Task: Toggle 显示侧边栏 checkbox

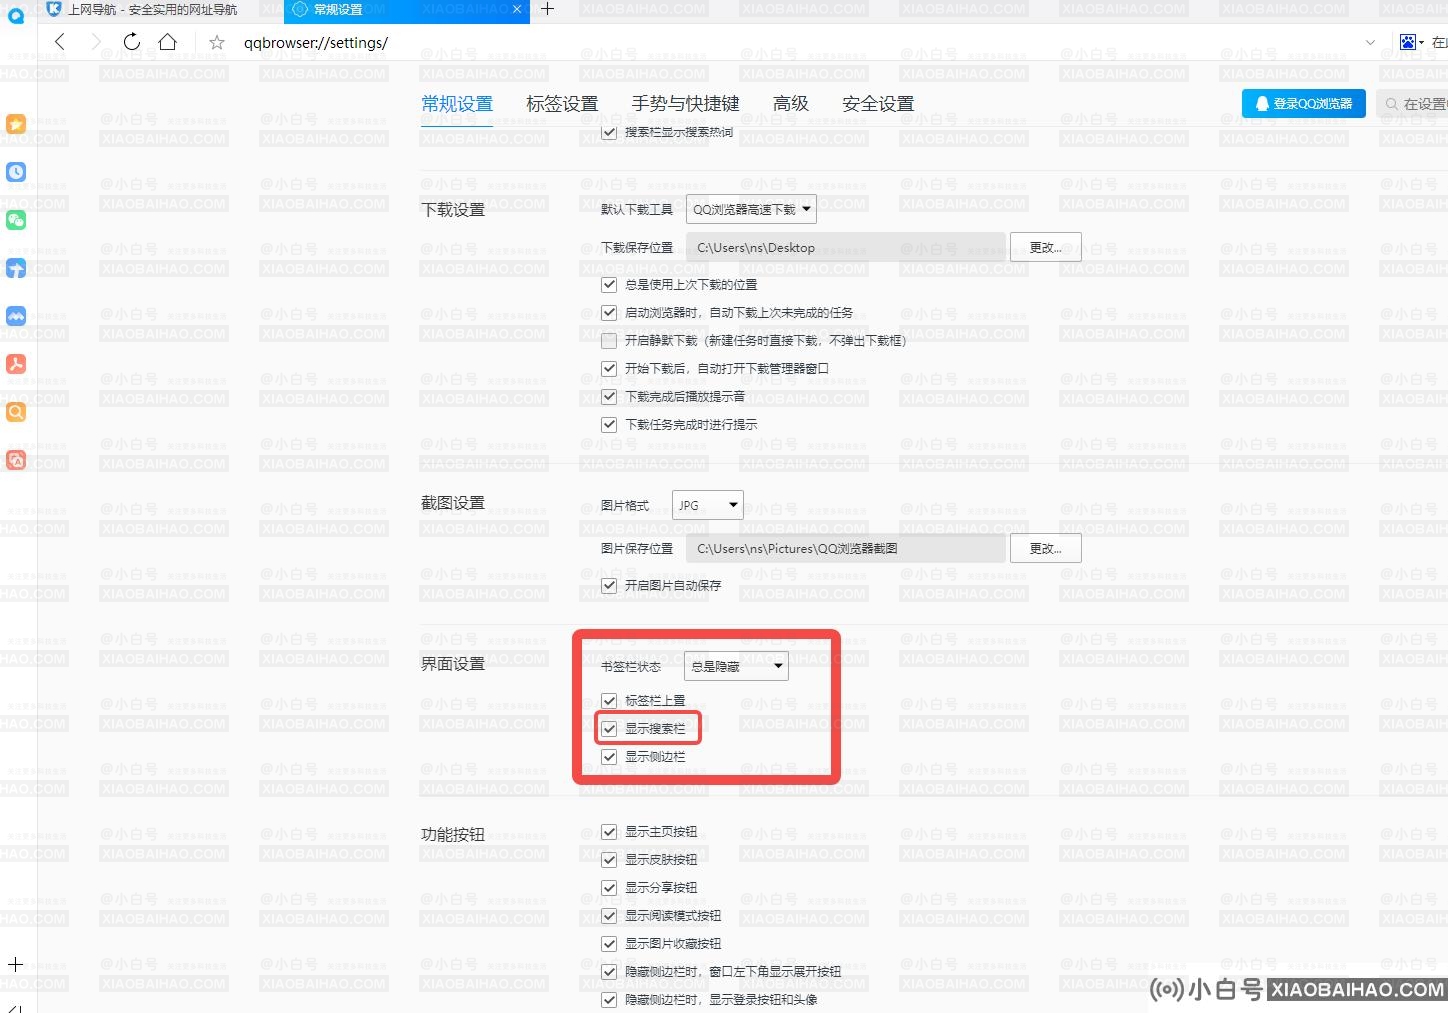Action: pos(609,757)
